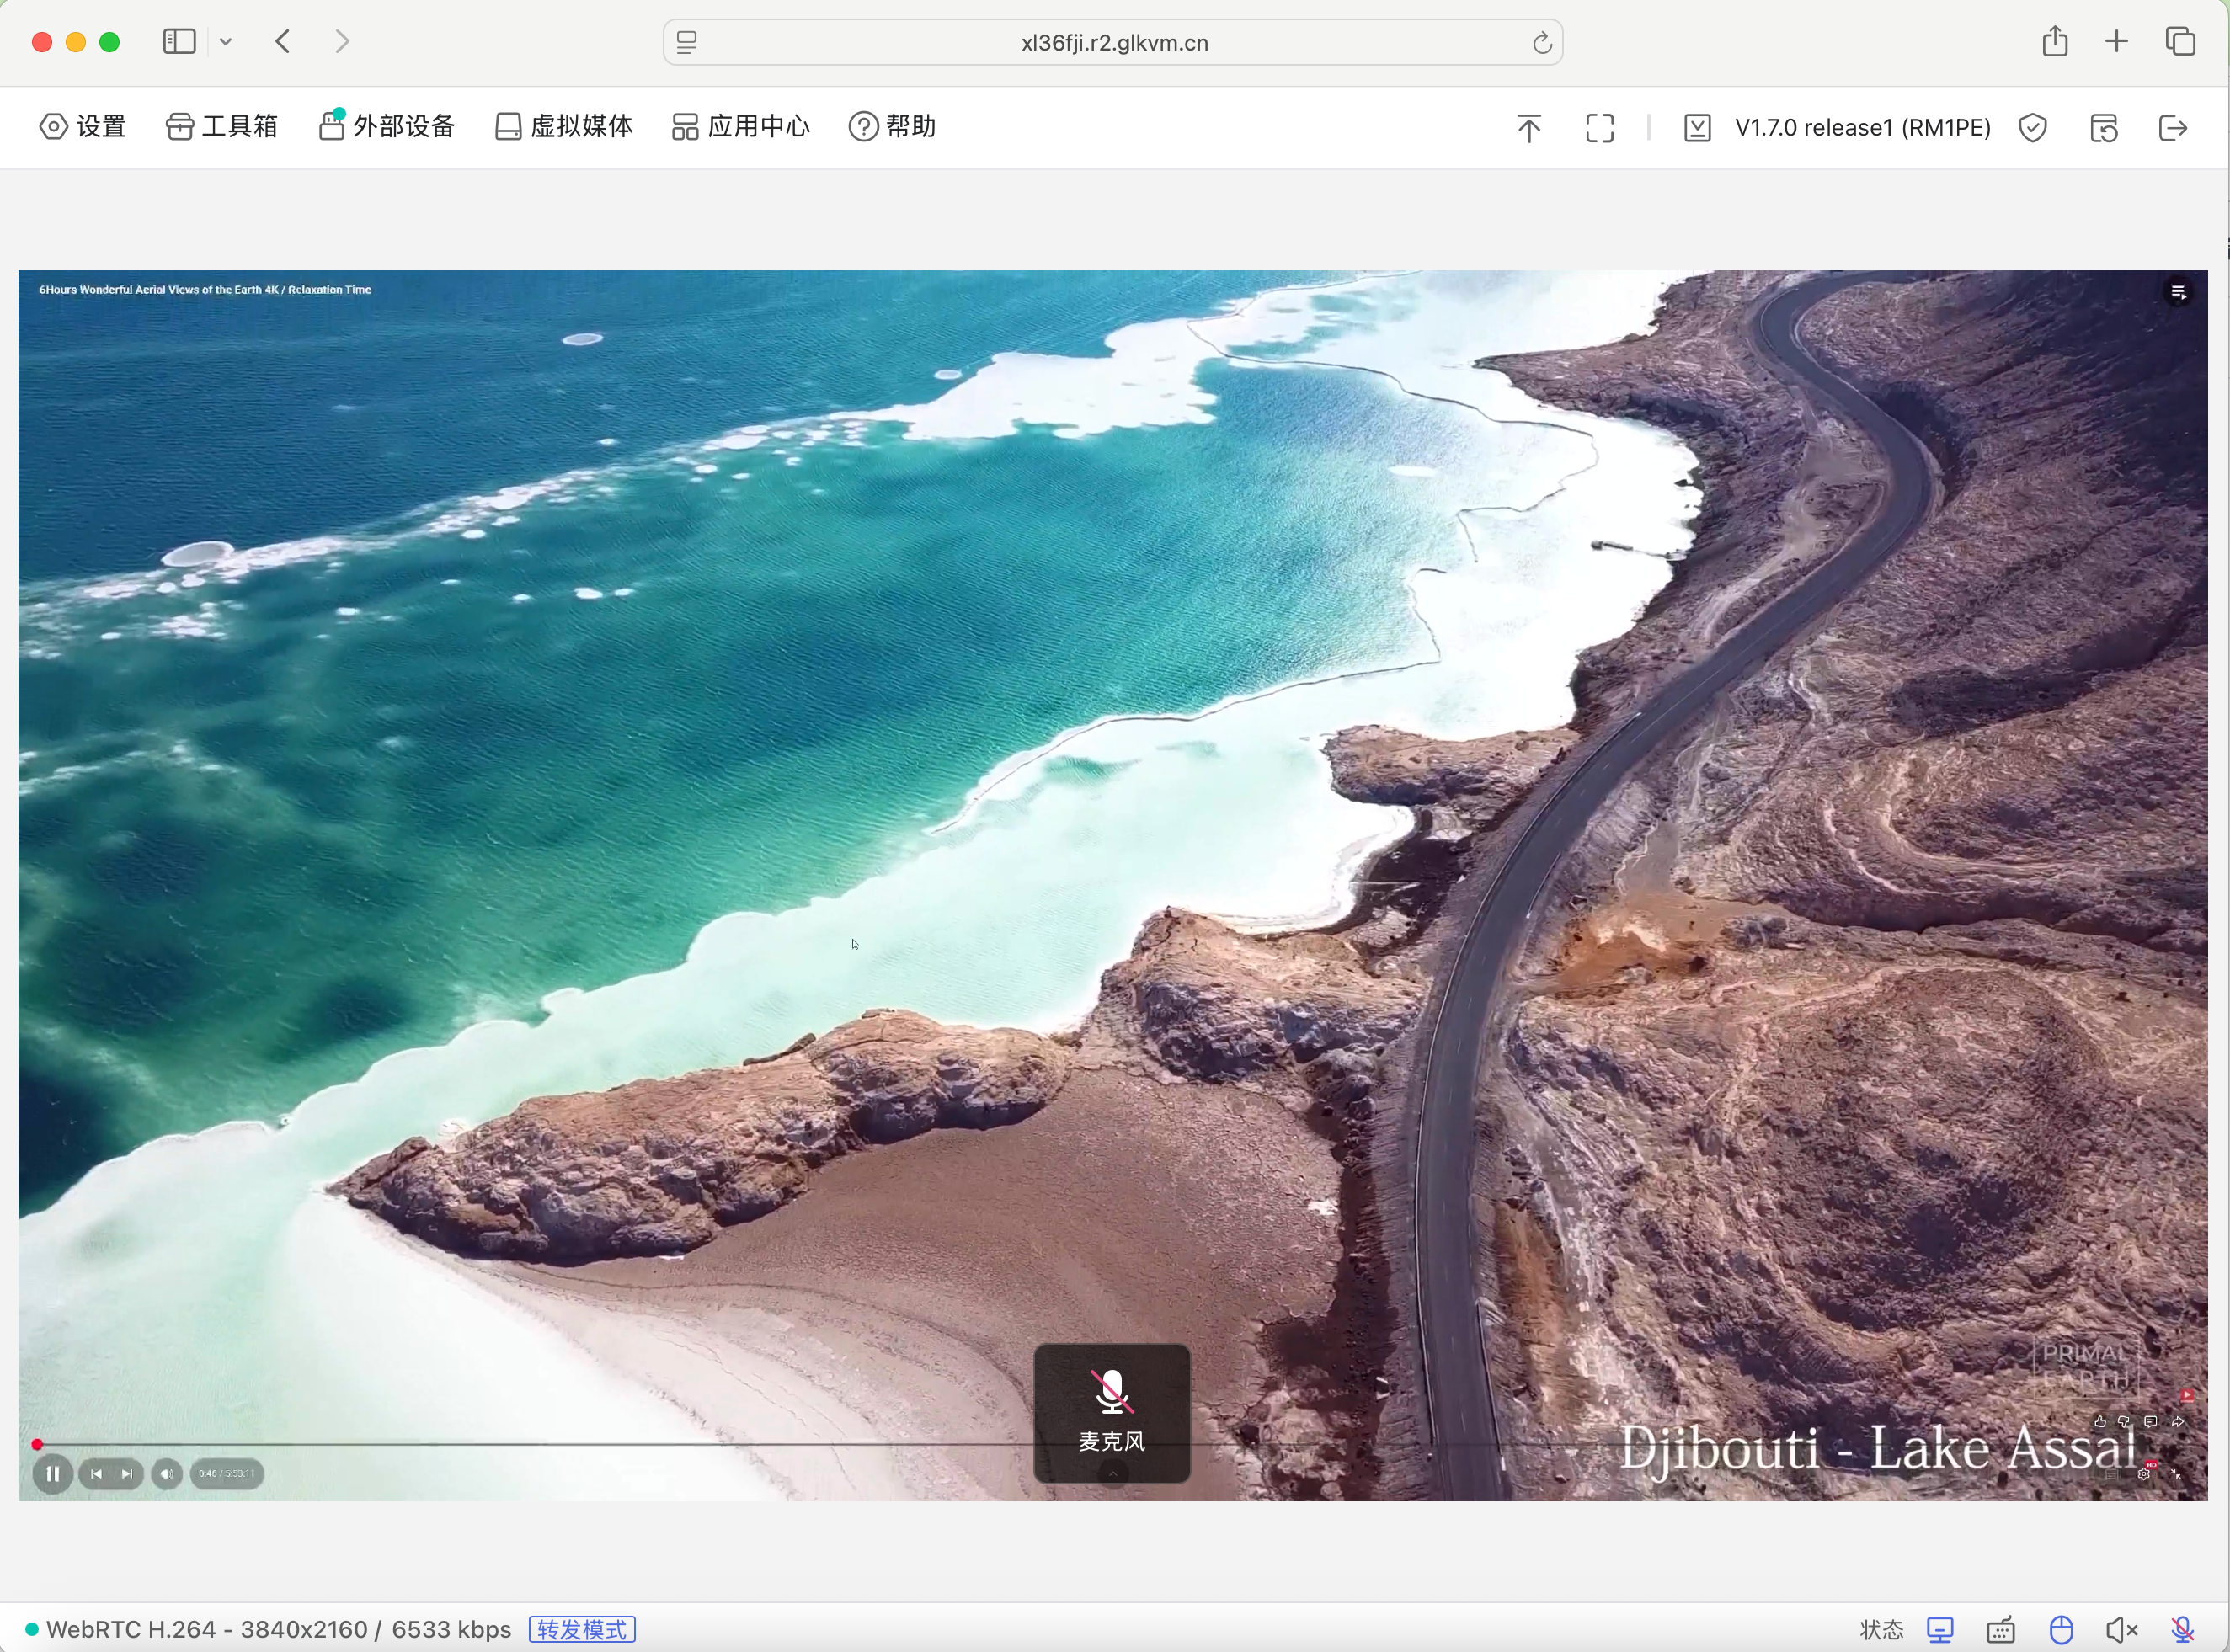Click the fullscreen icon in KVM toolbar
The image size is (2230, 1652).
click(1600, 128)
